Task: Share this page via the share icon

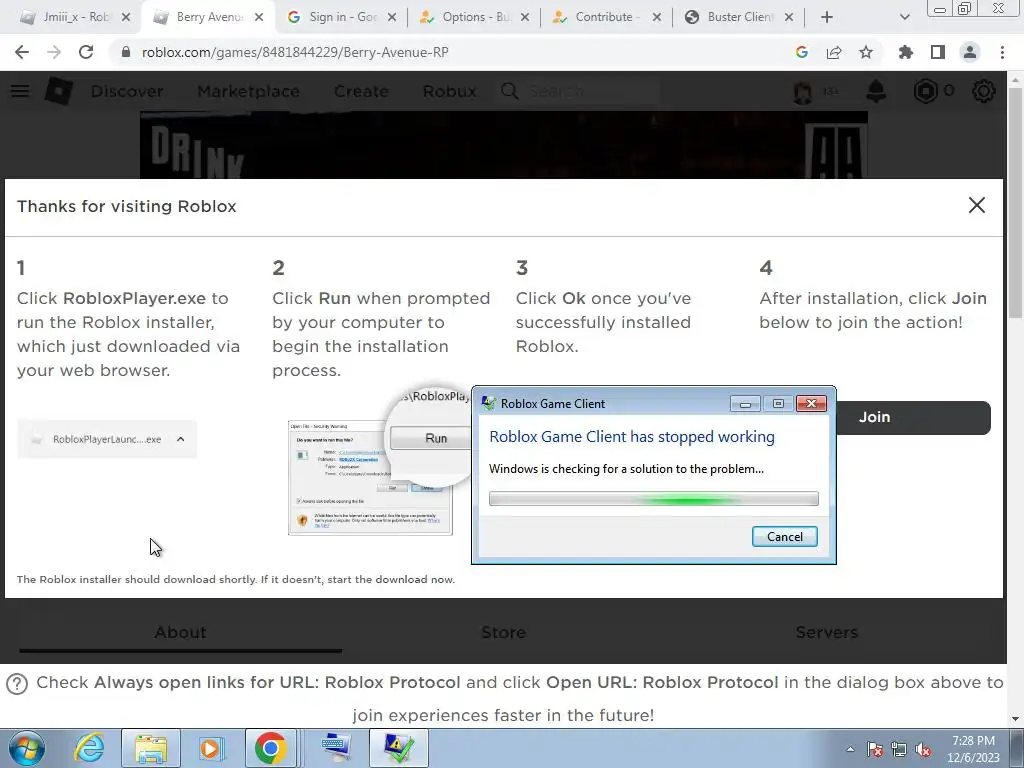Action: coord(834,52)
